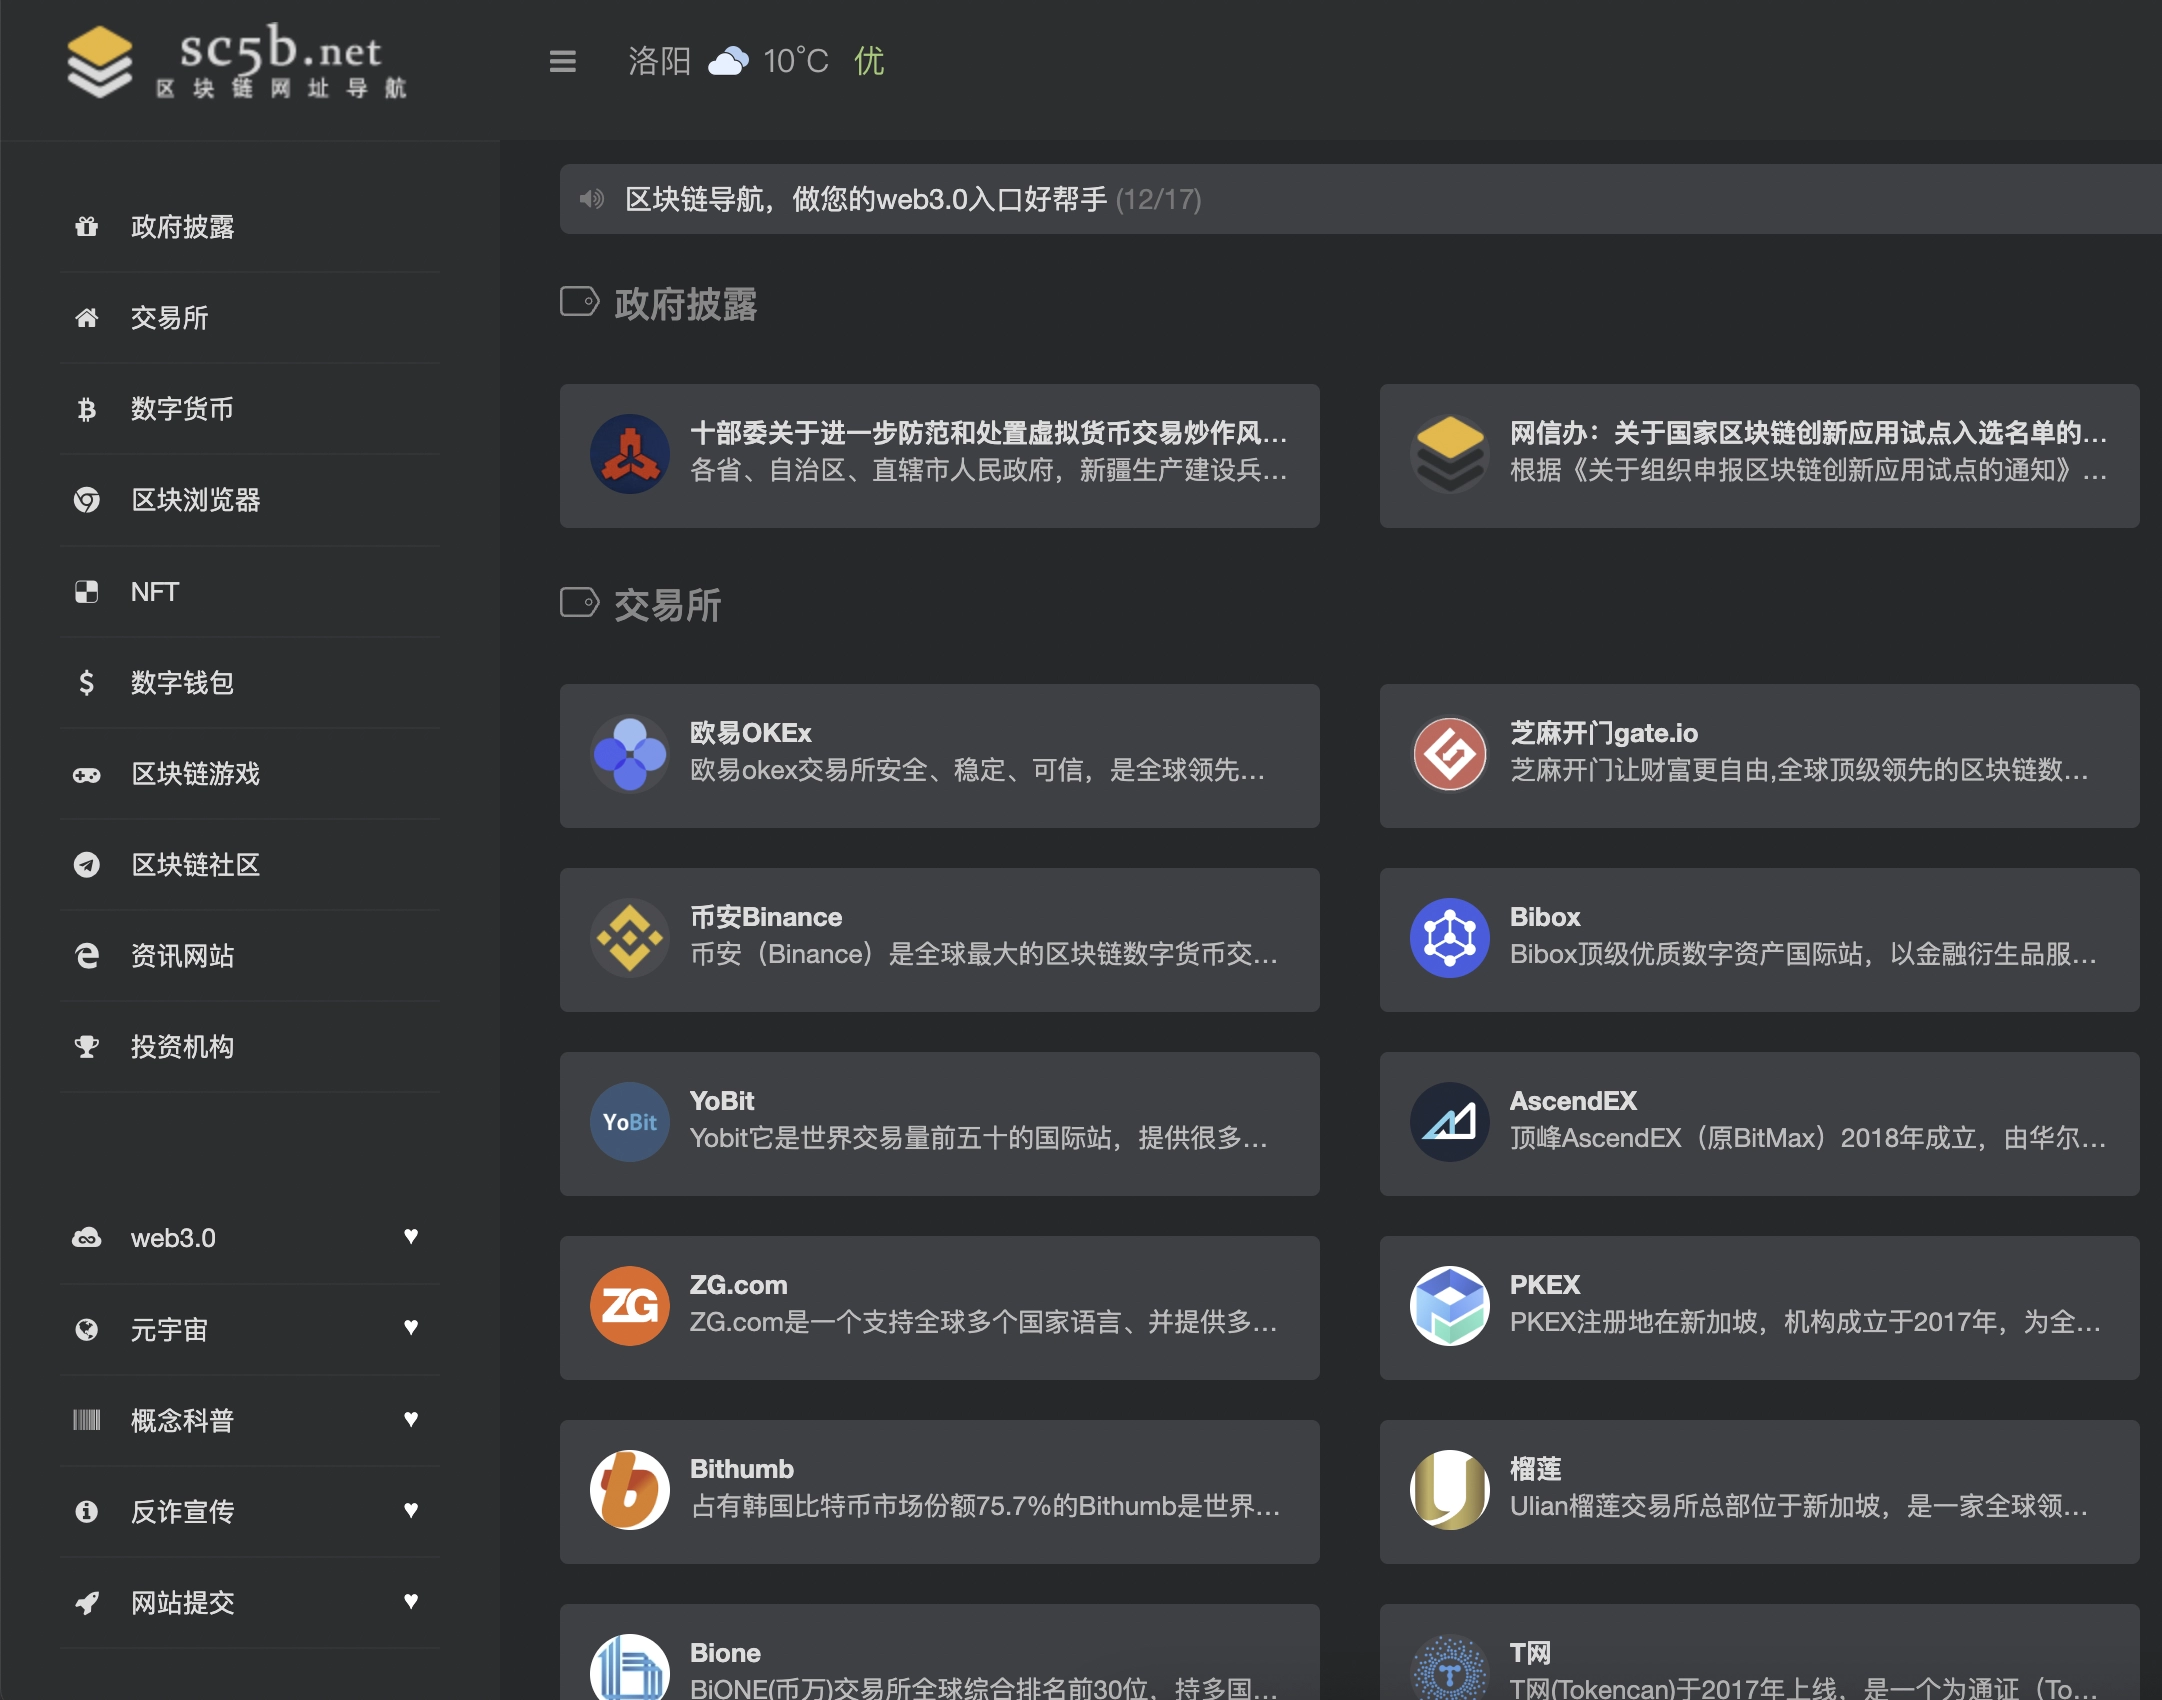Open the 网信办 blockchain pilot notice card
Viewport: 2162px width, 1700px height.
click(1760, 456)
